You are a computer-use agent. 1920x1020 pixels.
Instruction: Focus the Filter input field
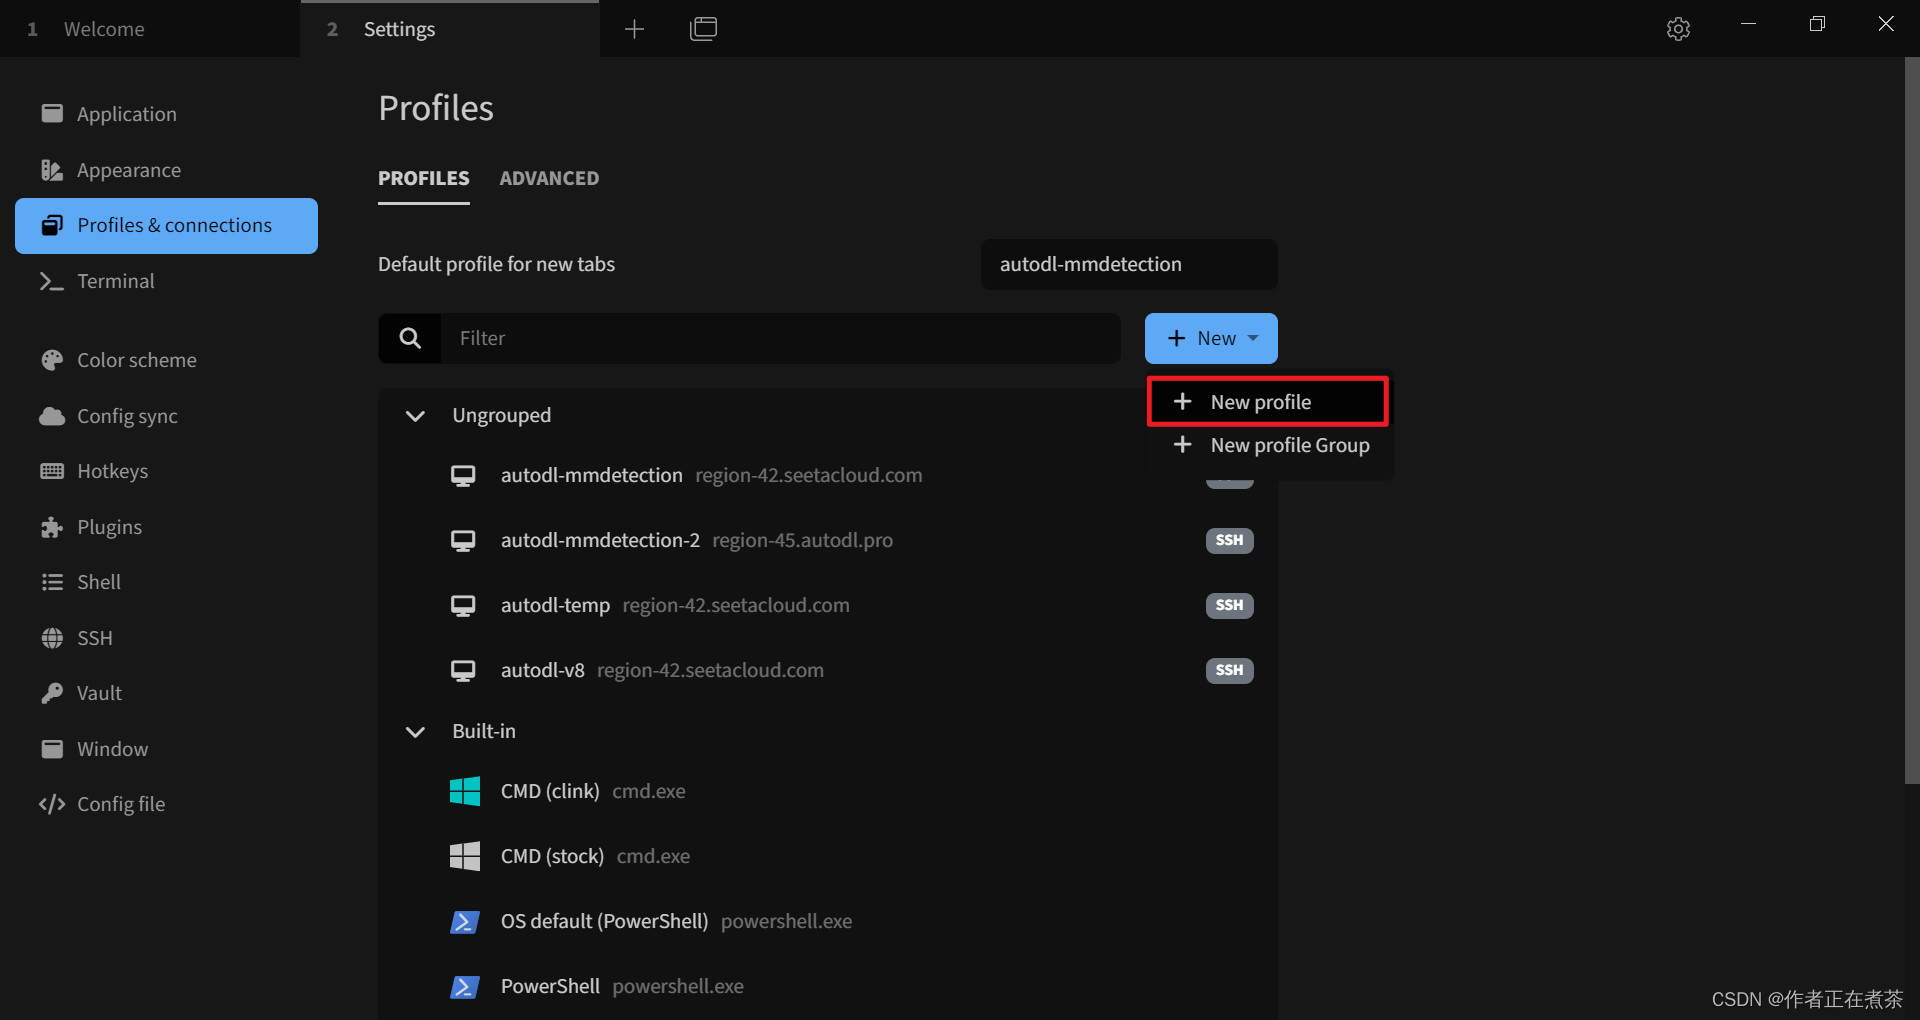pos(780,338)
